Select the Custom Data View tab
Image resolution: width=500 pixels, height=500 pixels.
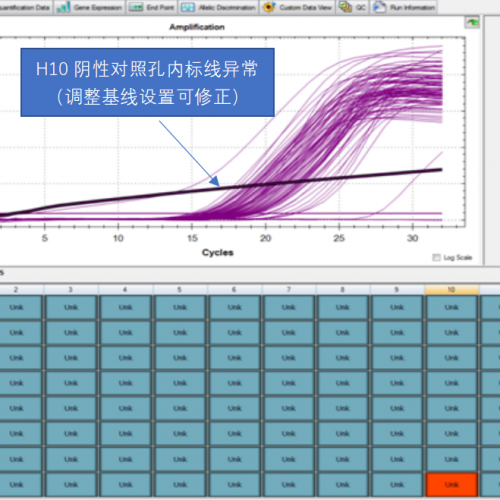[297, 7]
